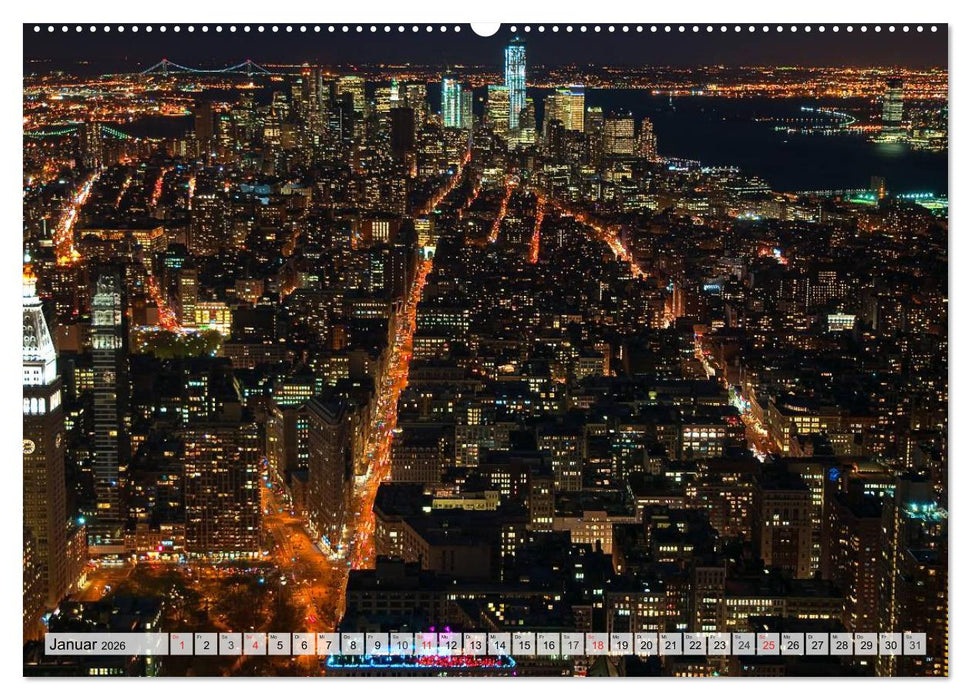971x700 pixels.
Task: Select the red date 25
Action: point(767,645)
